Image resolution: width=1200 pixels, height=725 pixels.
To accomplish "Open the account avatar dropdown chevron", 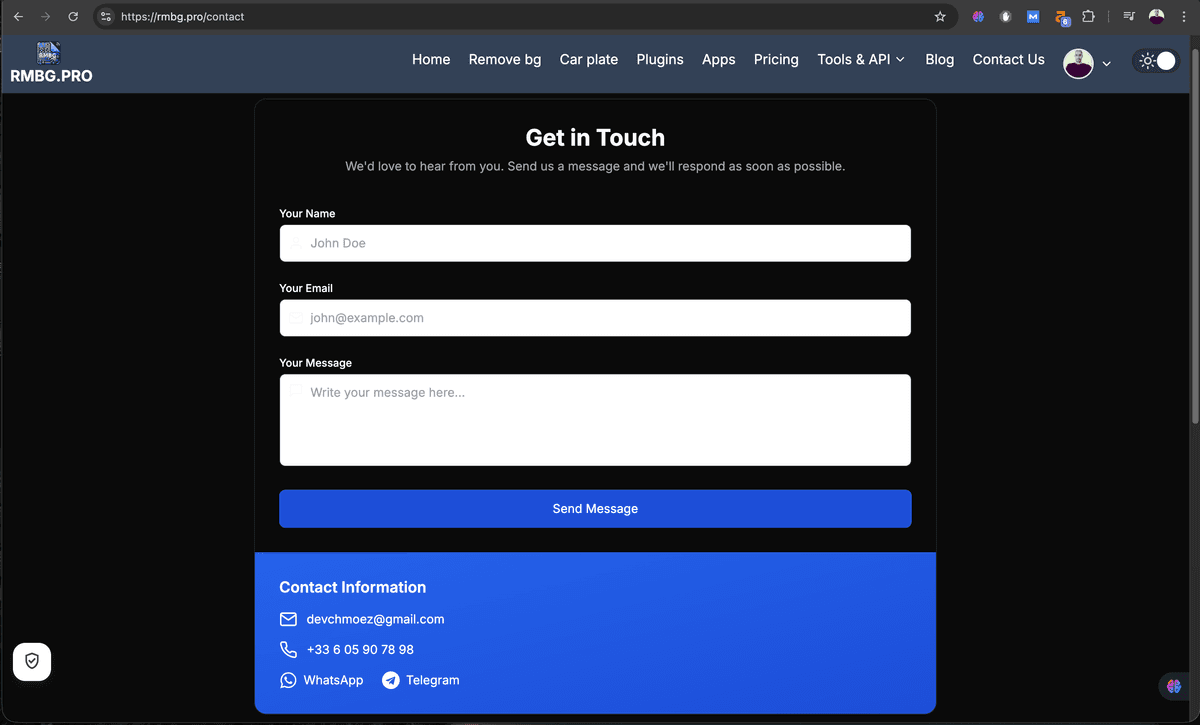I will pyautogui.click(x=1107, y=63).
